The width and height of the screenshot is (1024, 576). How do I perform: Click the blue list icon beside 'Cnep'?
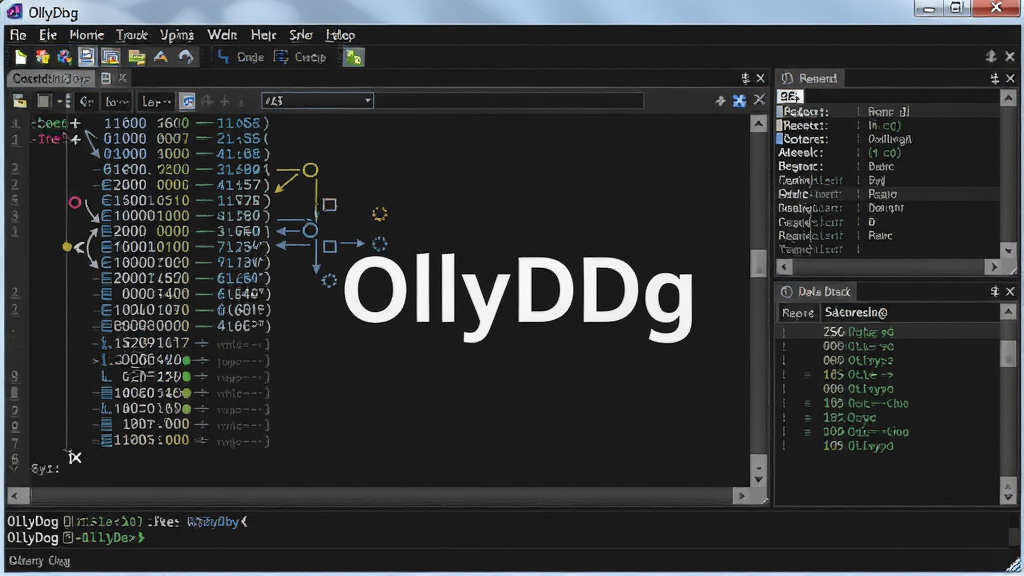point(281,57)
